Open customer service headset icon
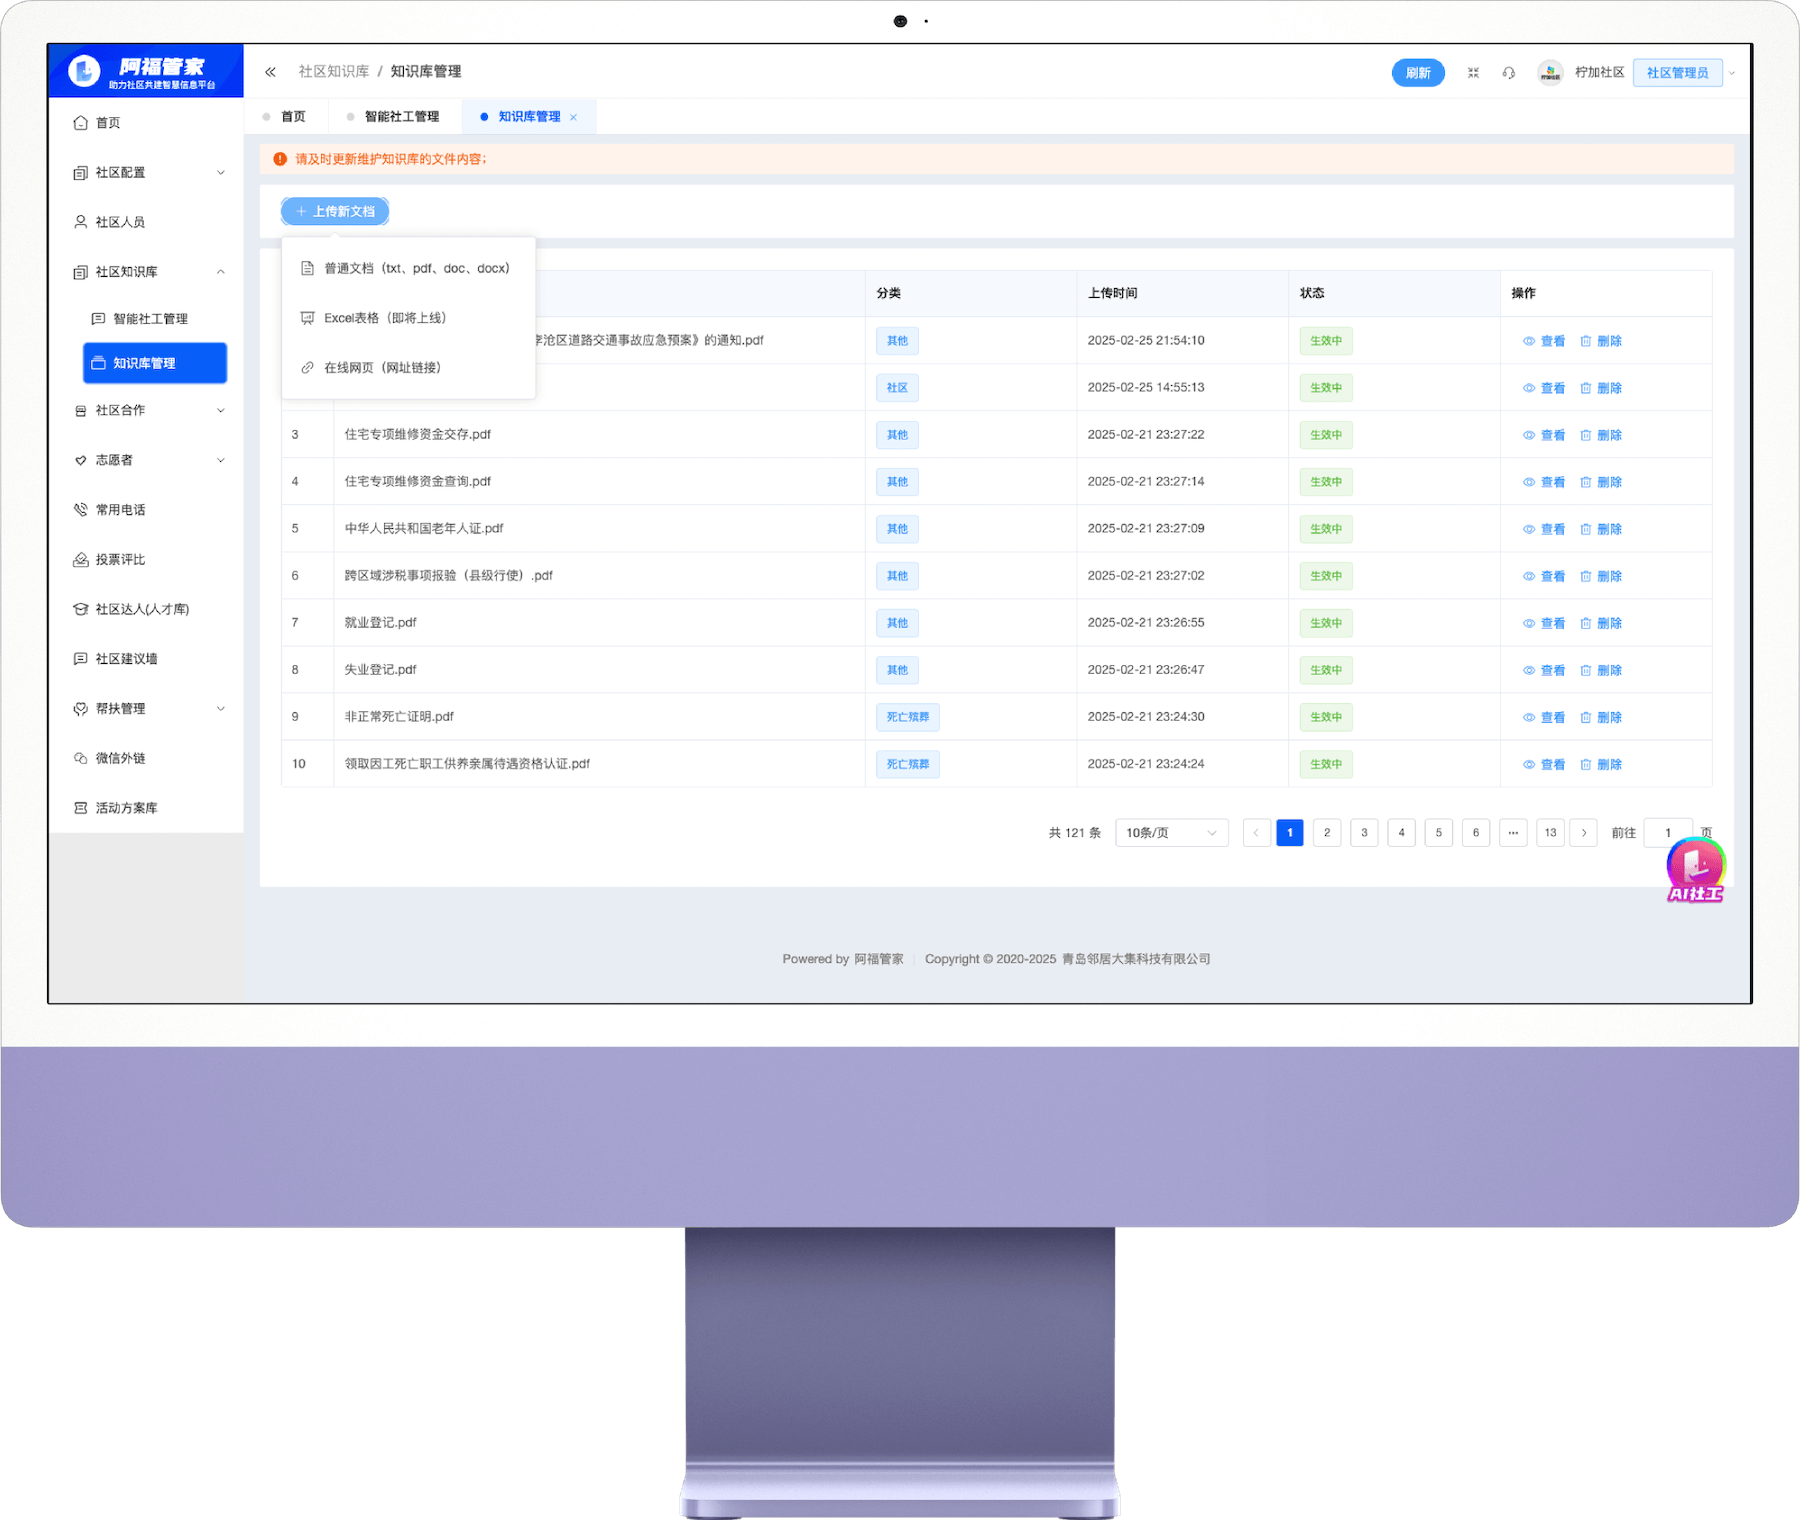 coord(1509,73)
